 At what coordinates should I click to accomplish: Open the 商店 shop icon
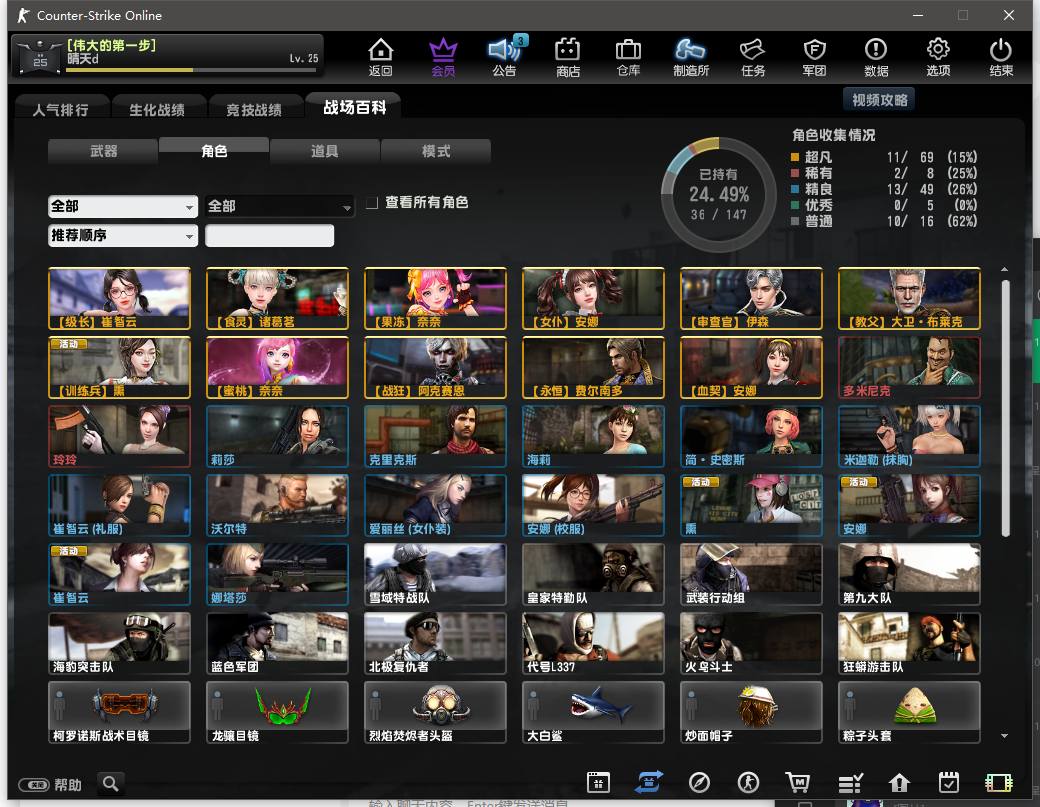click(568, 56)
